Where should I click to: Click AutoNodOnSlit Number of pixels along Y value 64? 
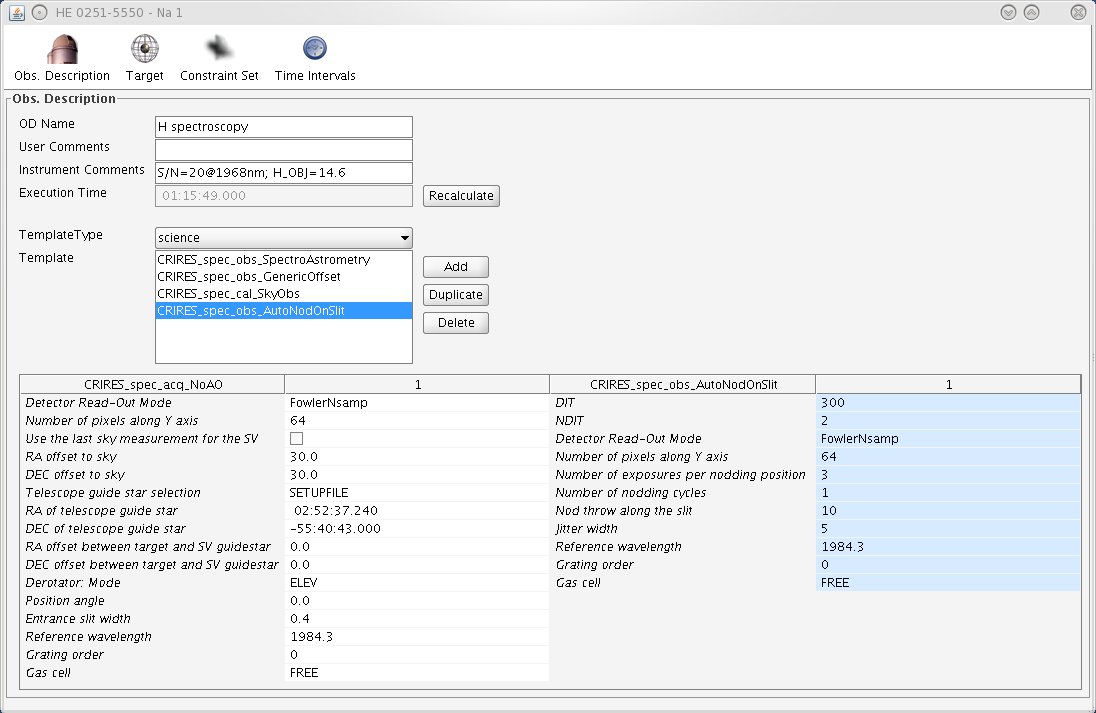point(948,456)
